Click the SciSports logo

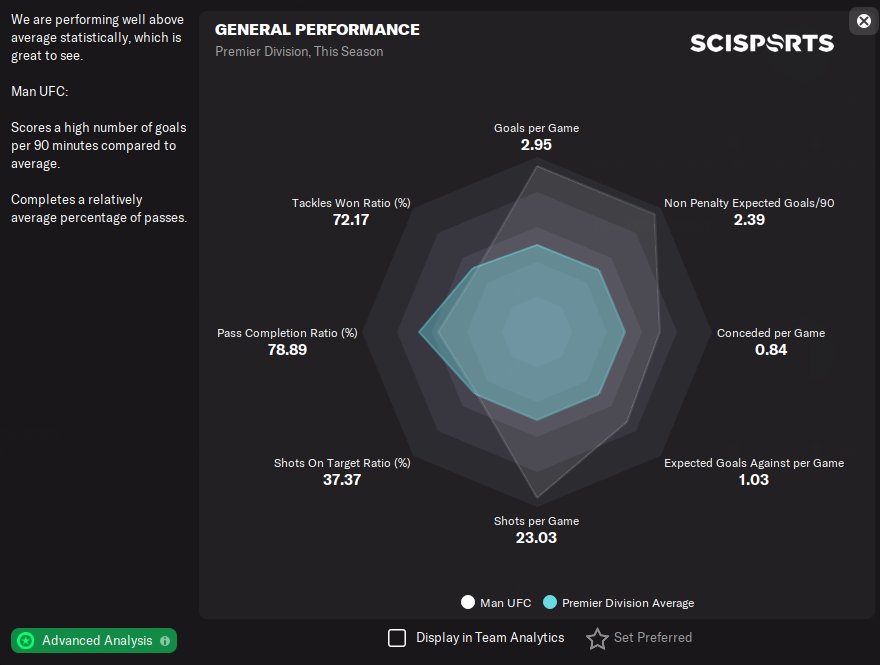point(762,43)
